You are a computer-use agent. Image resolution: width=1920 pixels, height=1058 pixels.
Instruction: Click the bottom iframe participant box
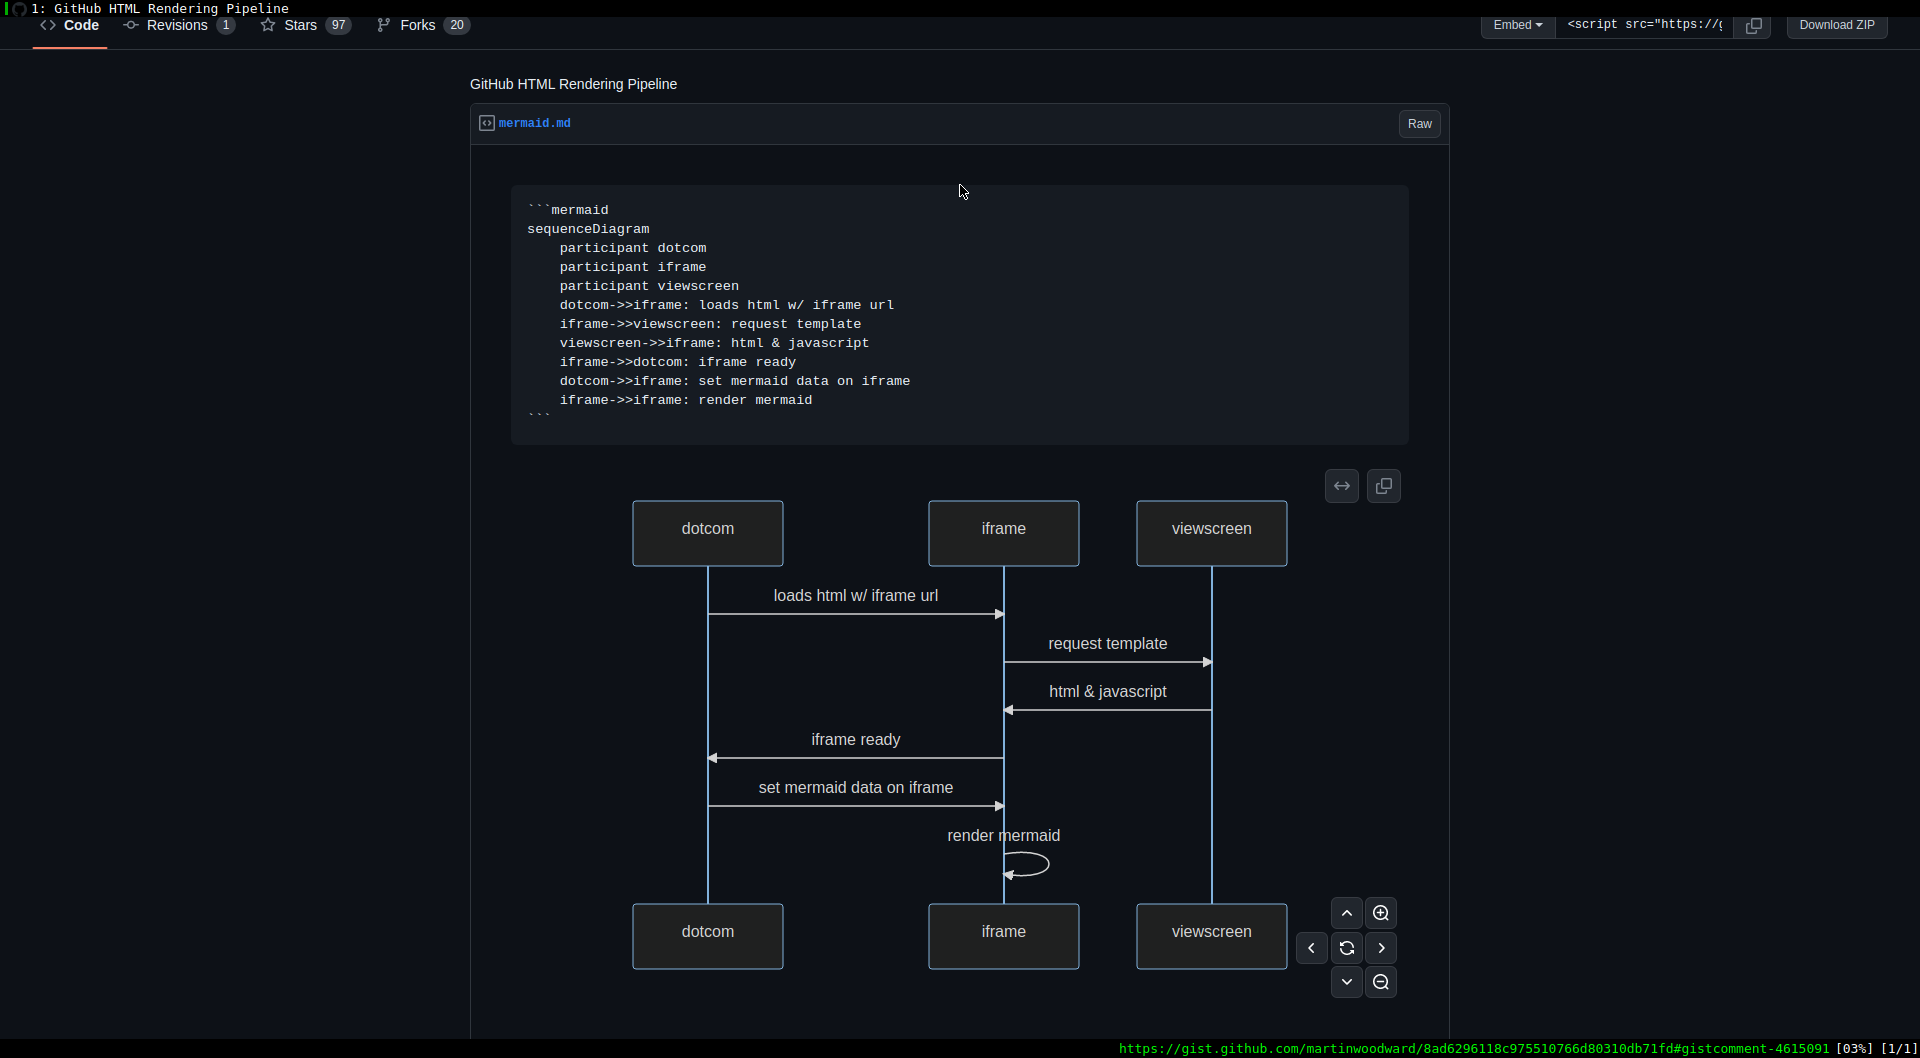click(x=1004, y=936)
